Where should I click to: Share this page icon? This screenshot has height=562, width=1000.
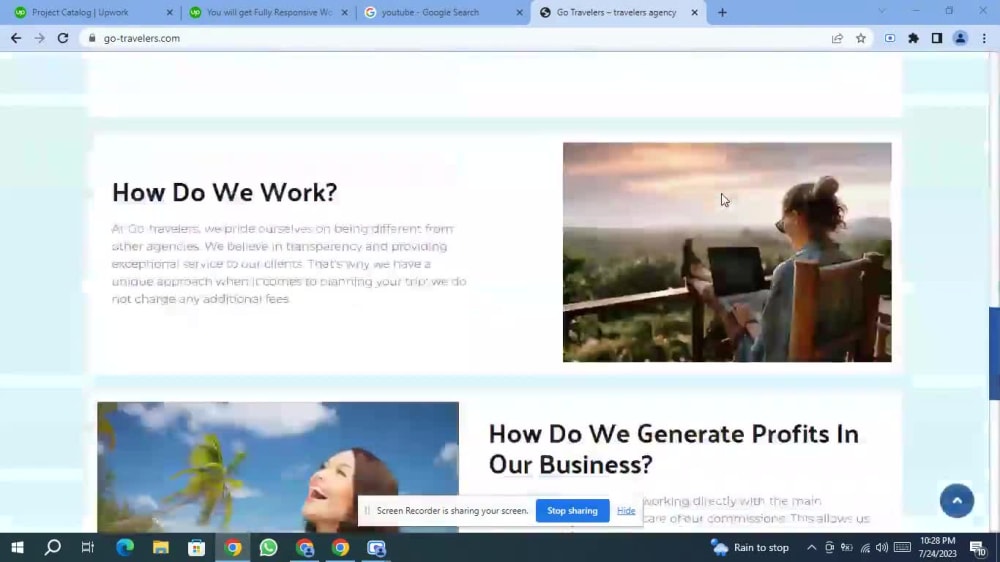[x=837, y=38]
